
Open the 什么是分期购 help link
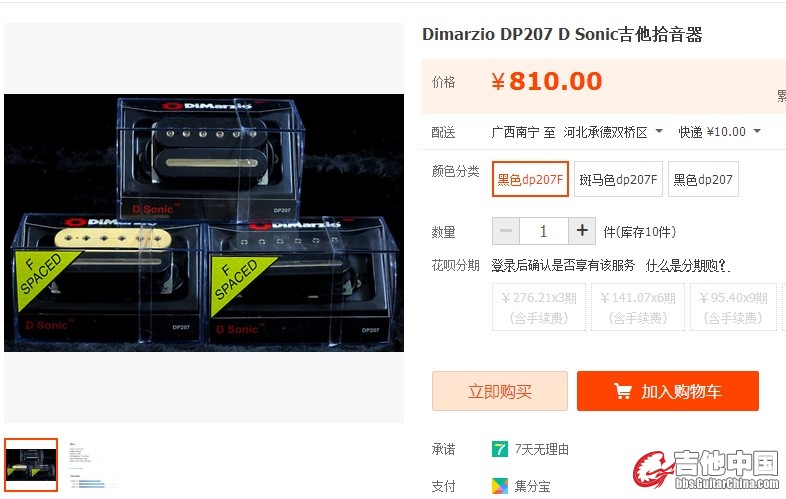click(x=687, y=265)
